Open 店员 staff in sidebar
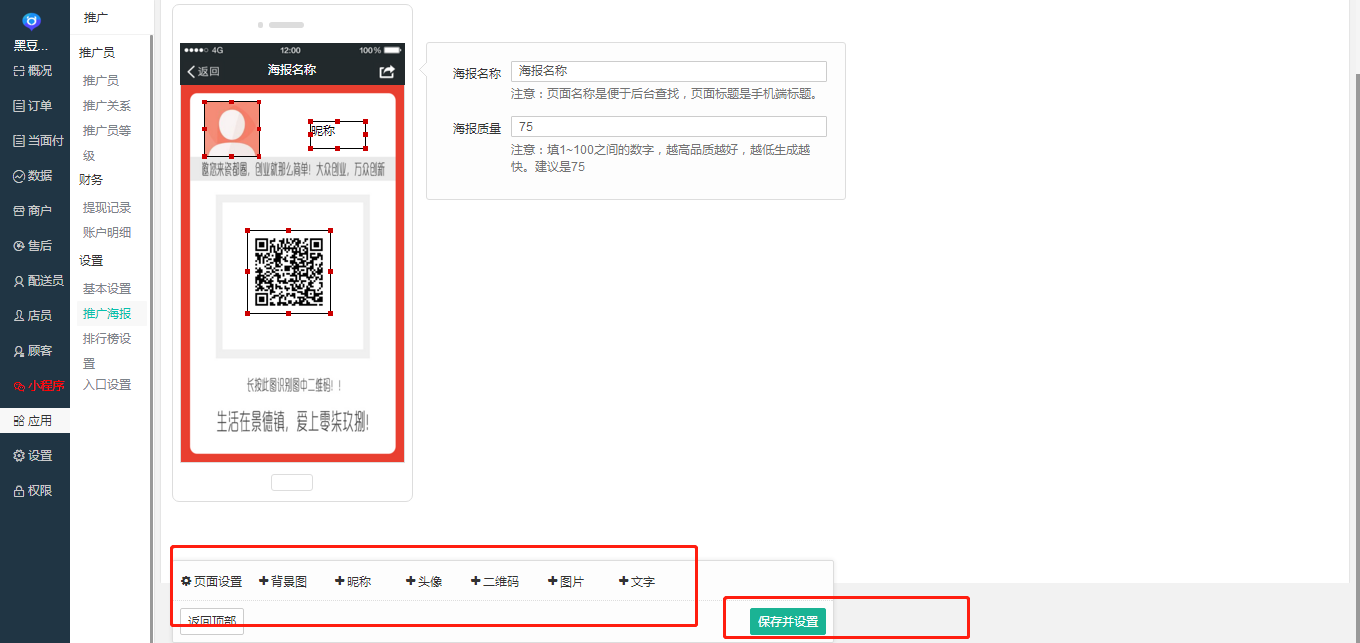The width and height of the screenshot is (1360, 643). (x=33, y=315)
